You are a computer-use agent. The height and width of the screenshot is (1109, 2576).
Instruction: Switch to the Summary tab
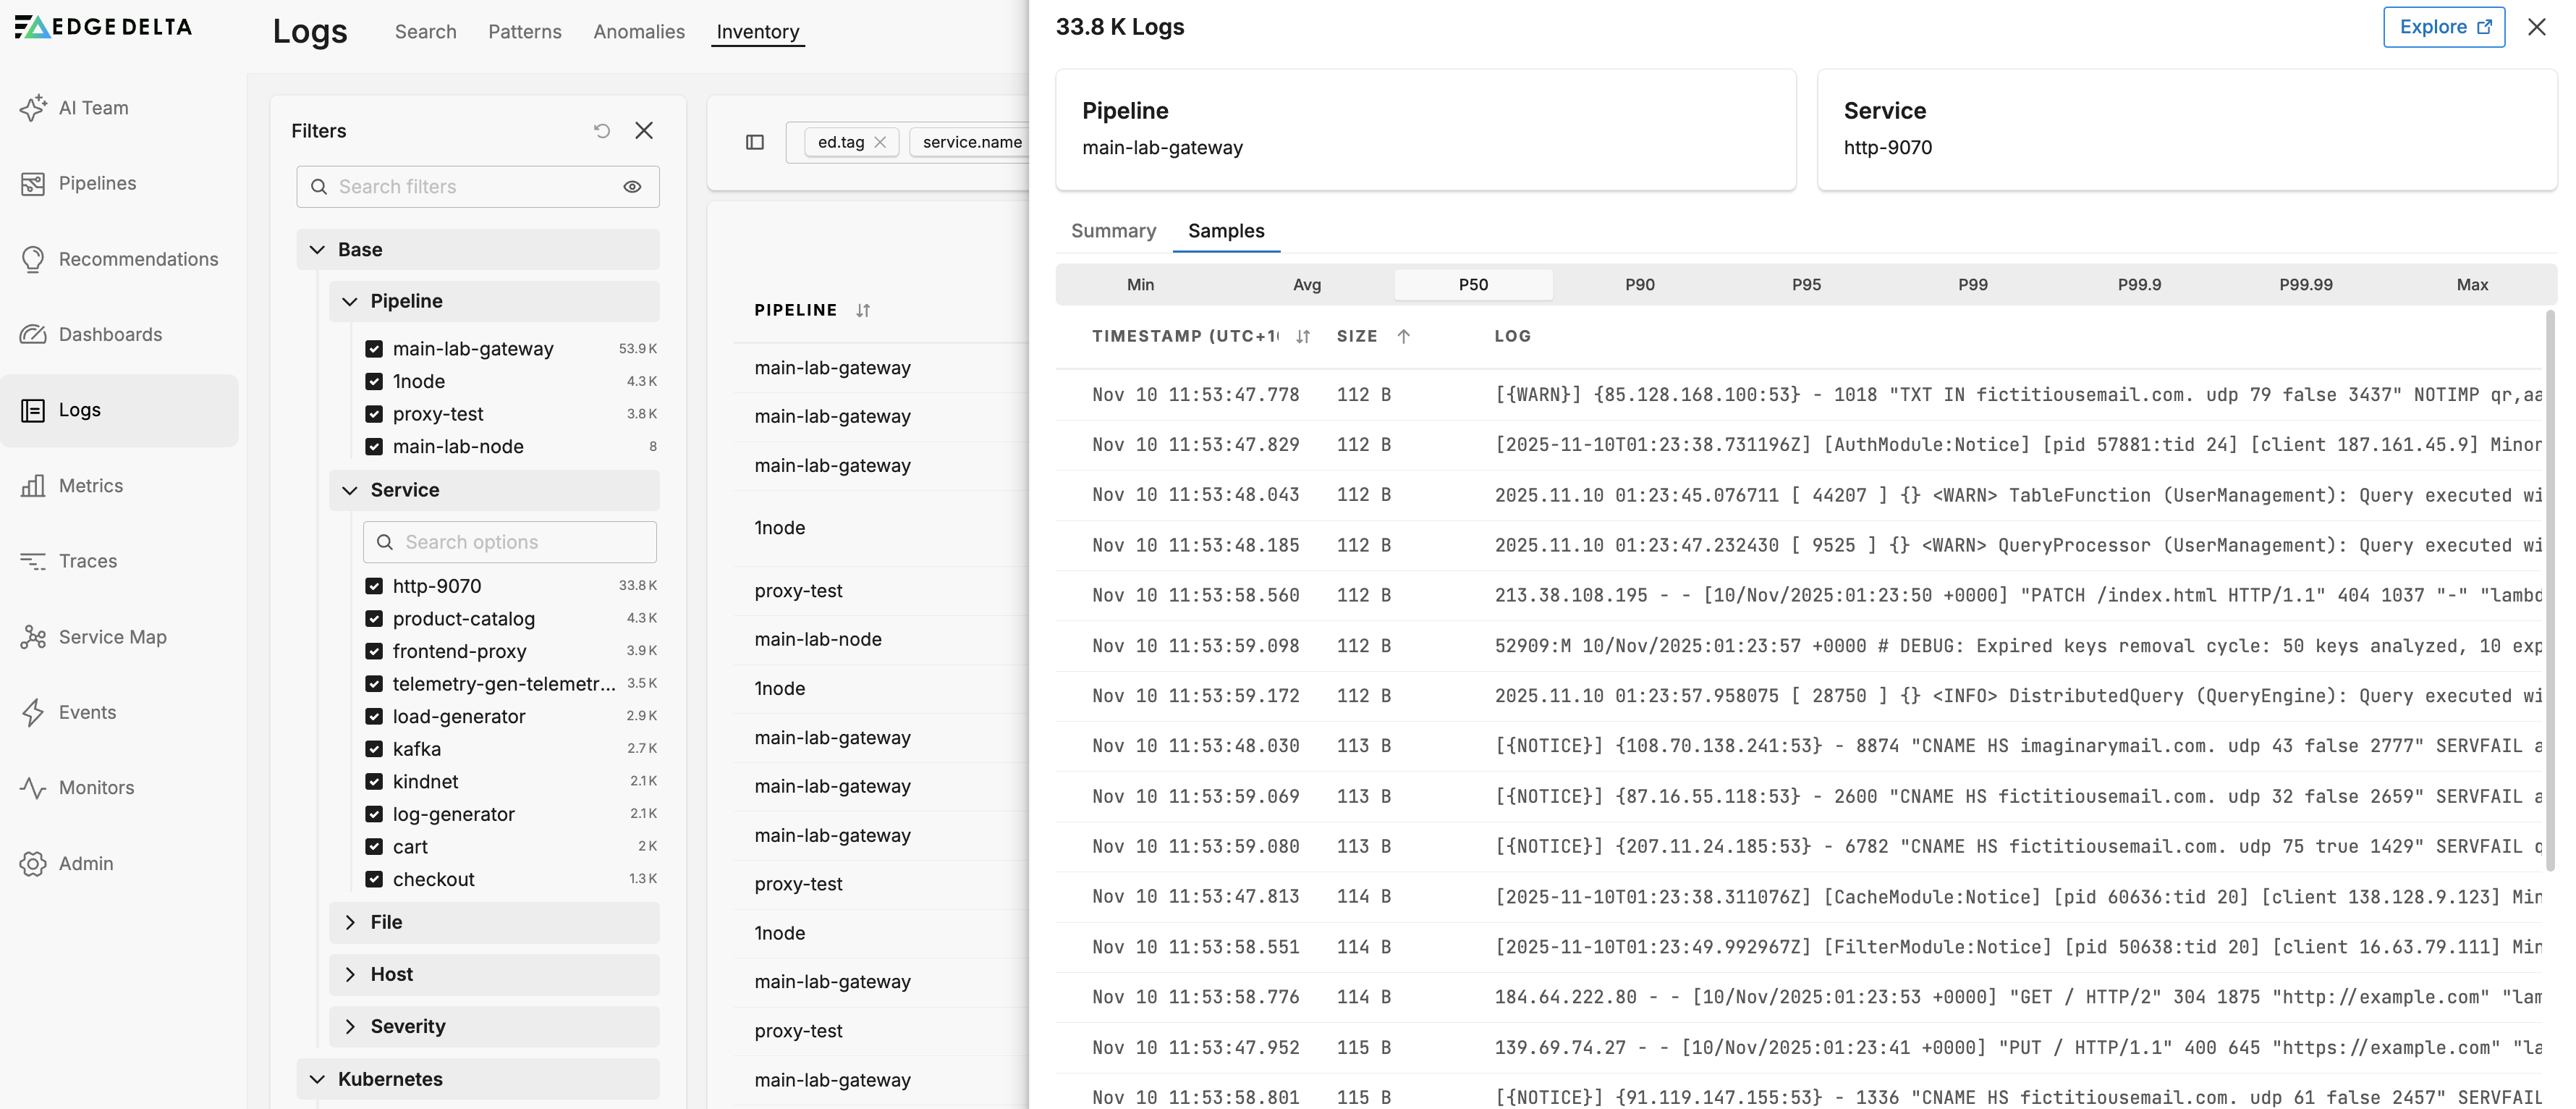point(1113,231)
